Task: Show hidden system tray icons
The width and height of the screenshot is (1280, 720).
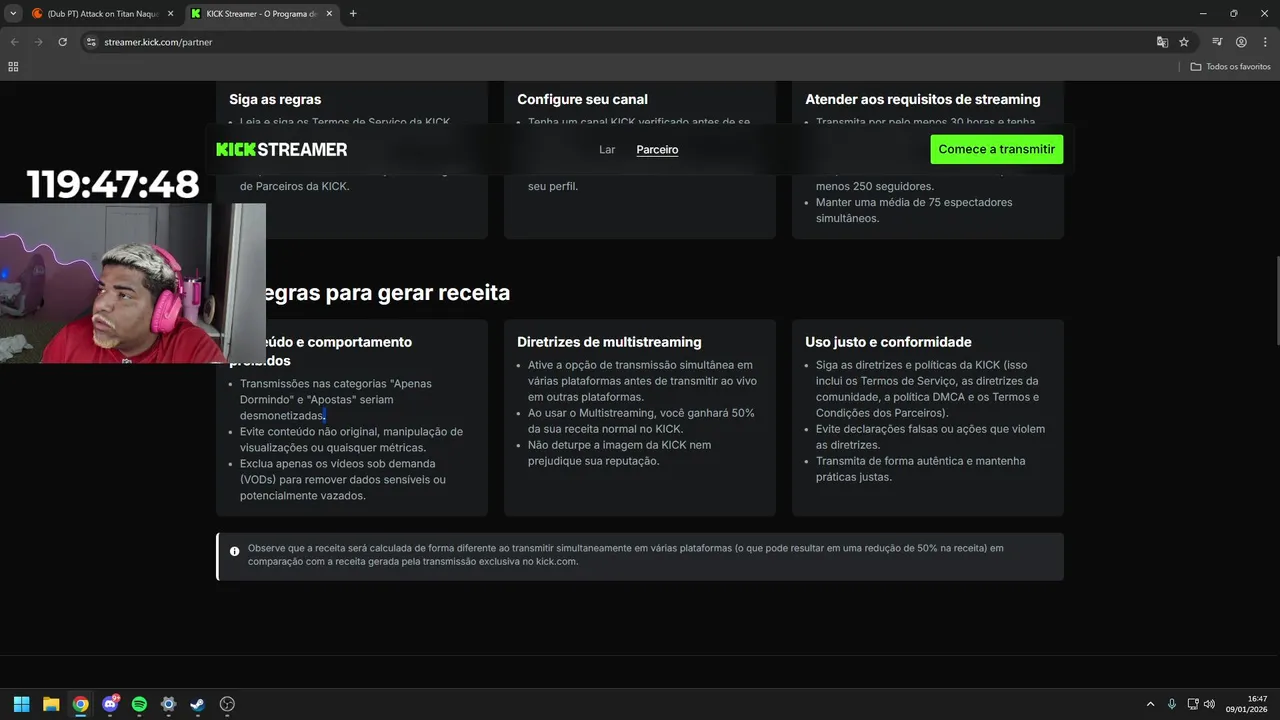Action: [1150, 704]
